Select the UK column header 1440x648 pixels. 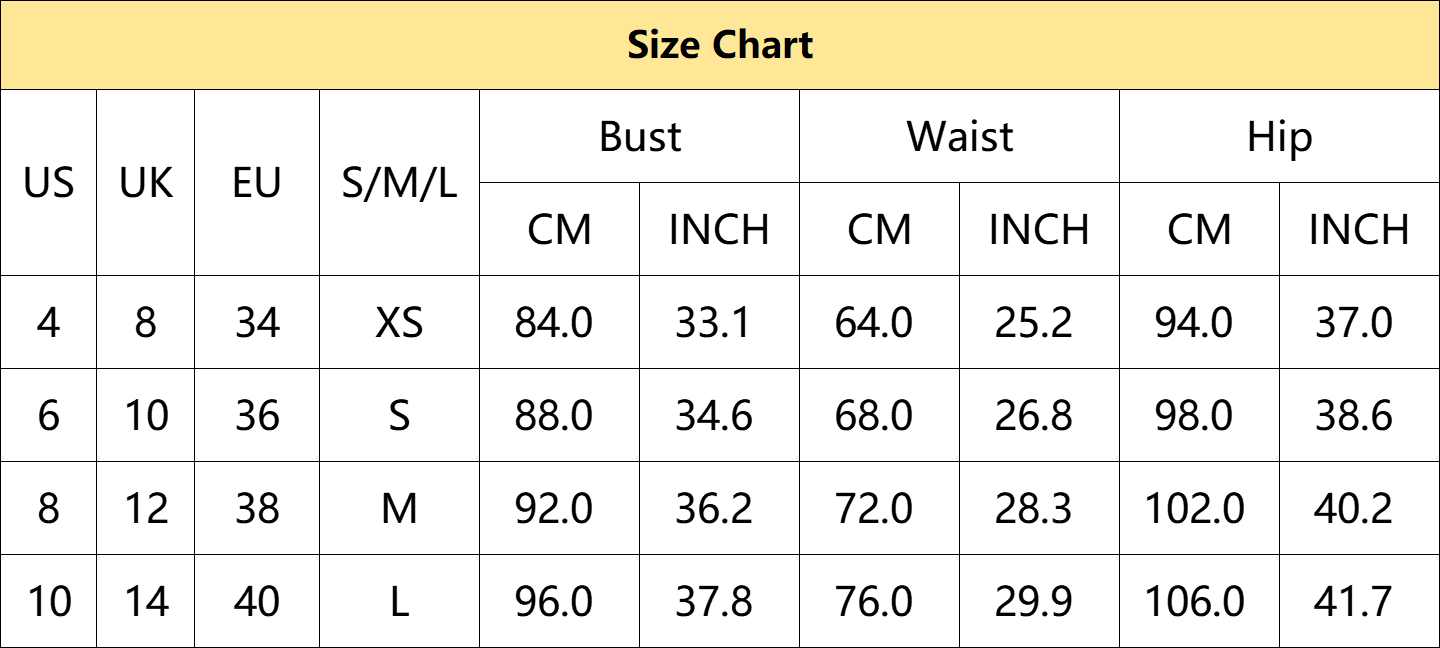pos(146,183)
